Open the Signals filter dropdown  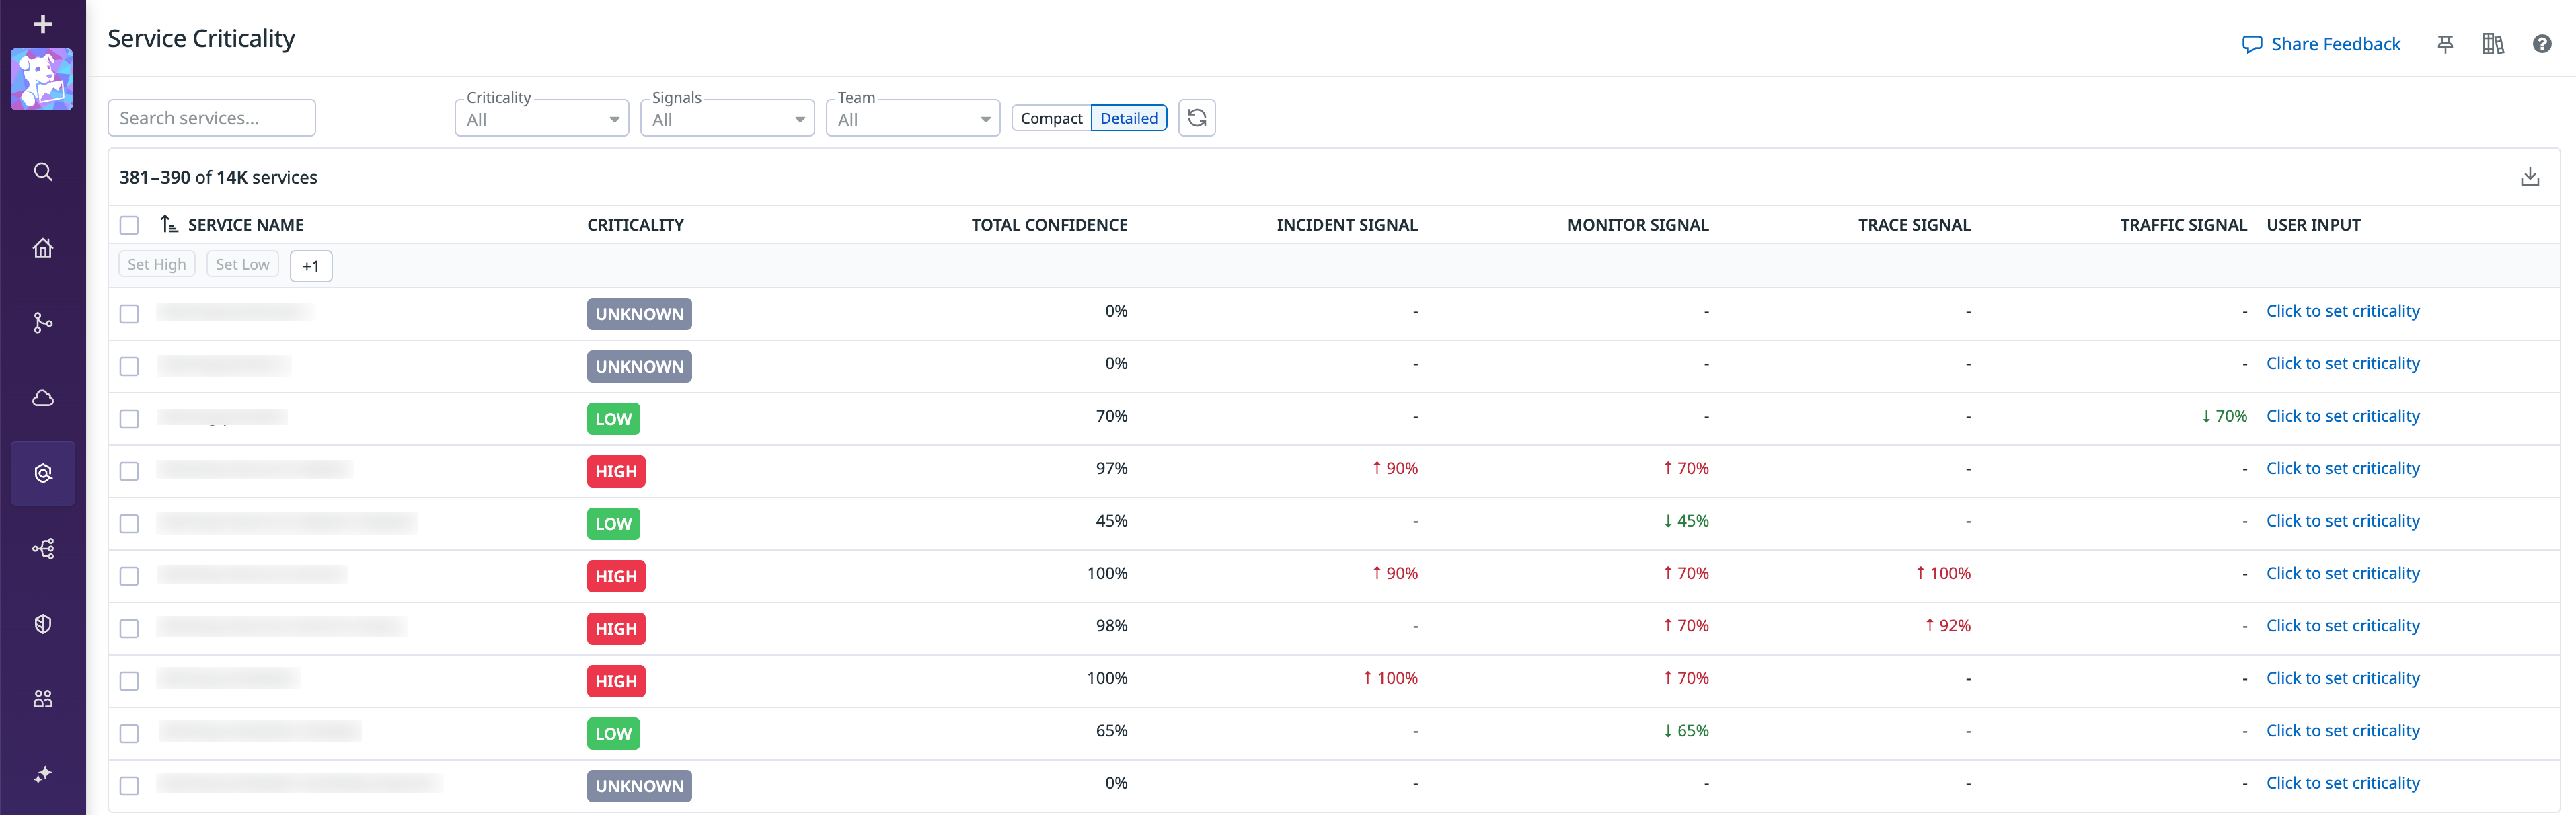point(727,119)
